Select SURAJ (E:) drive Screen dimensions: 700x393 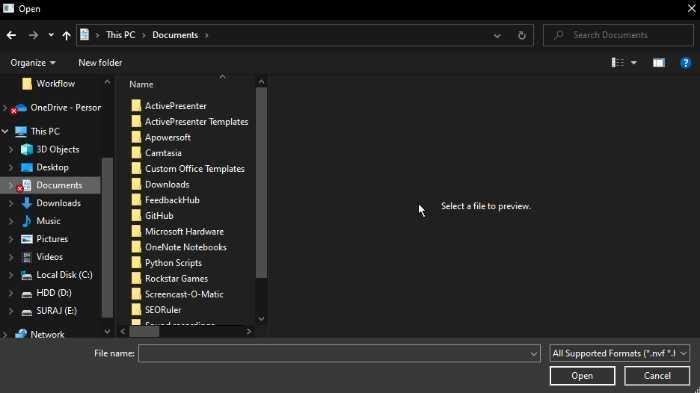[56, 310]
